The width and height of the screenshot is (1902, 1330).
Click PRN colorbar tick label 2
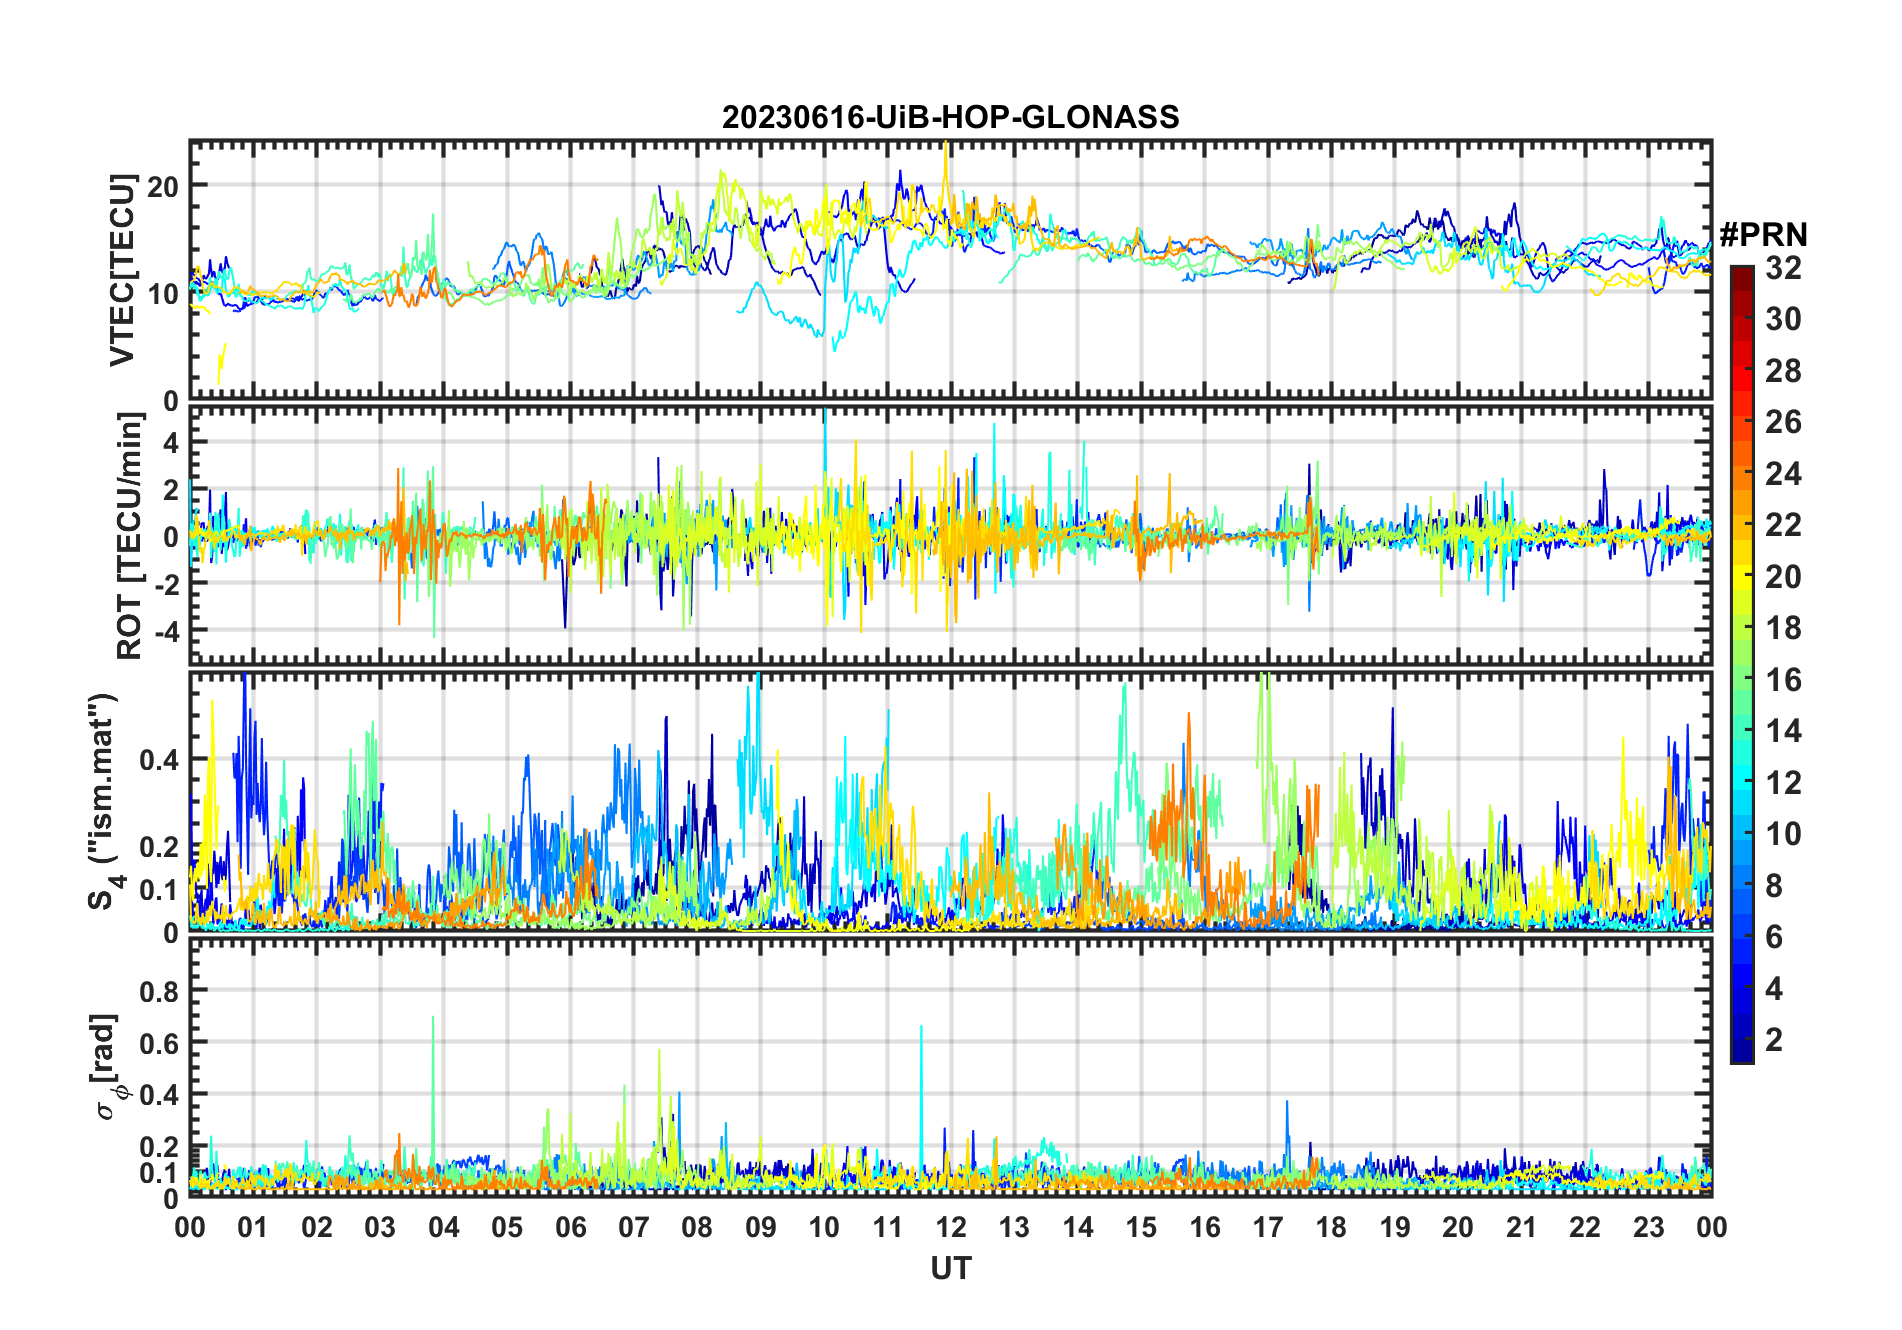pyautogui.click(x=1774, y=1040)
